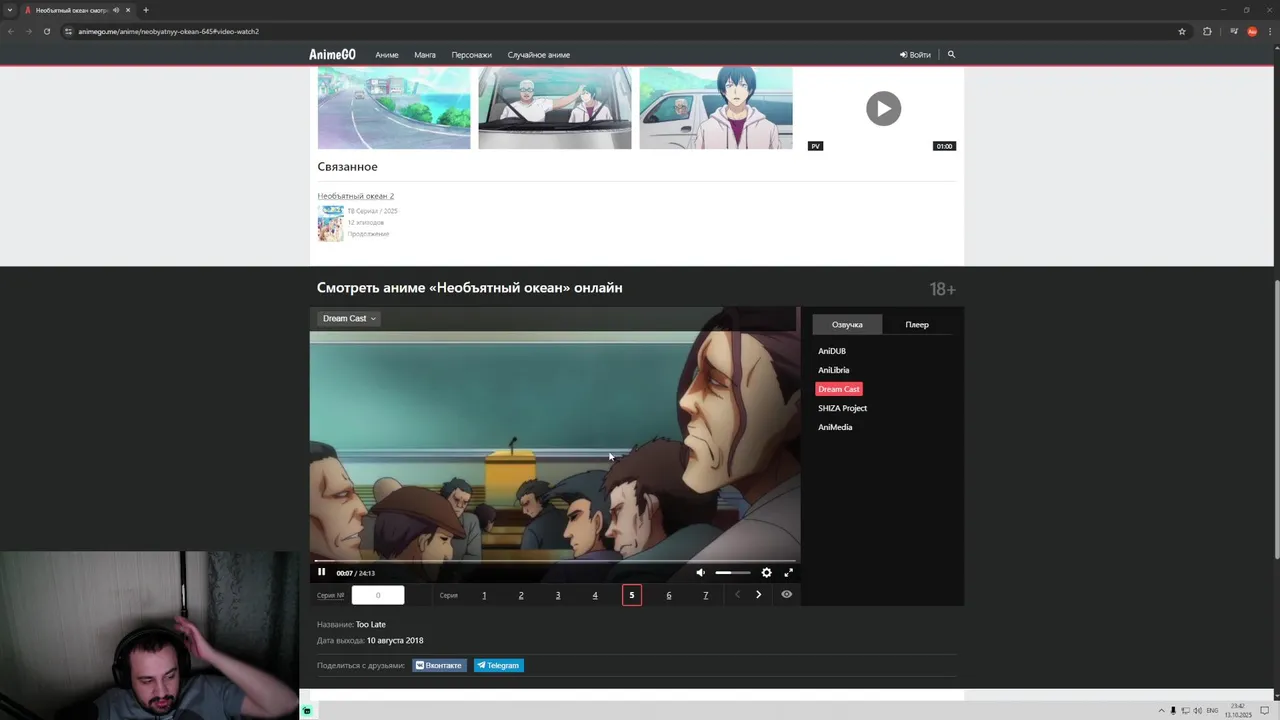This screenshot has width=1280, height=720.
Task: Click the Войти login link
Action: [x=915, y=55]
